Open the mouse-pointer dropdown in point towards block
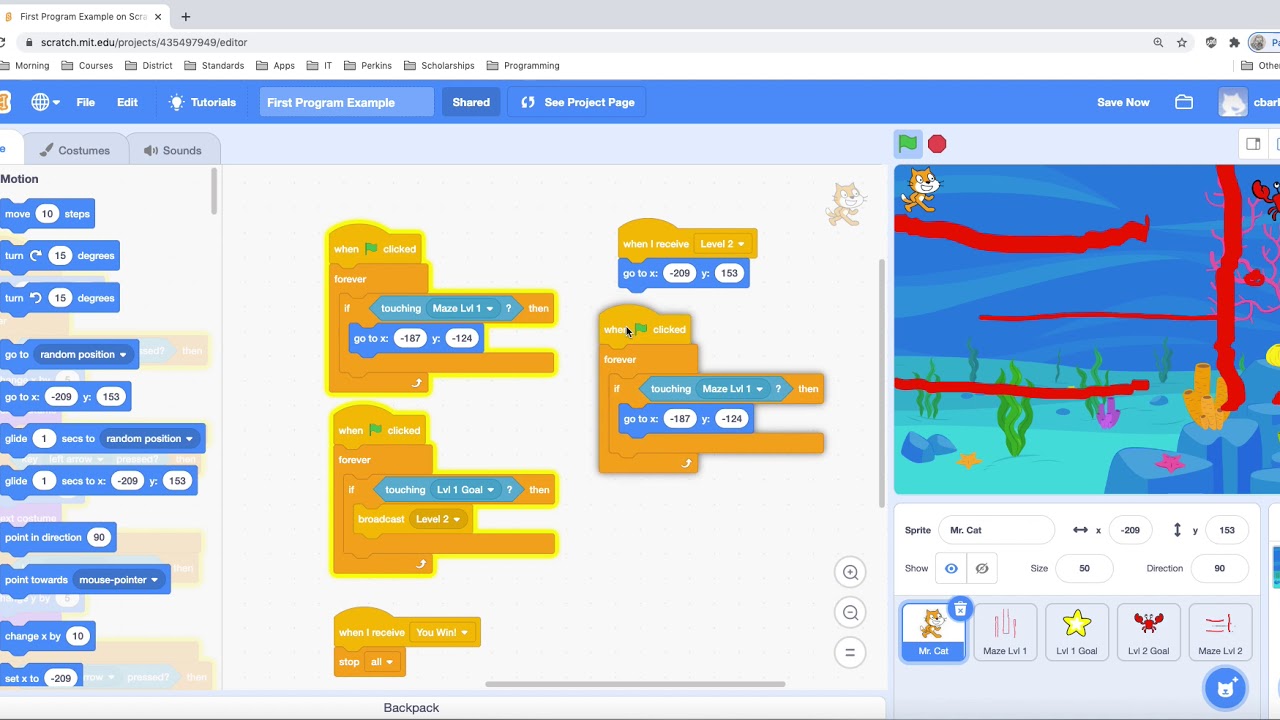Image resolution: width=1280 pixels, height=720 pixels. 119,580
